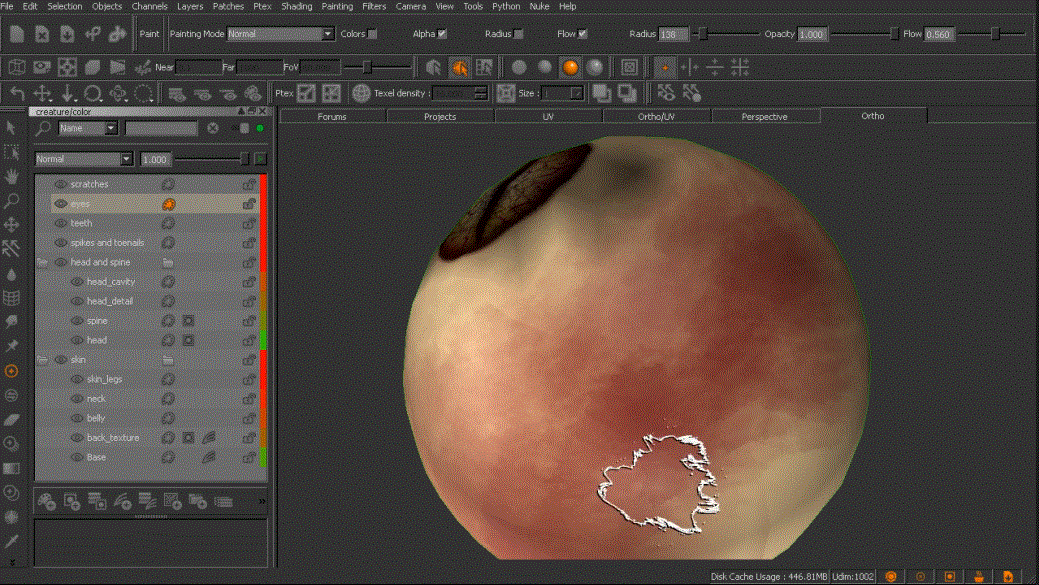Click the layer opacity value field

155,159
